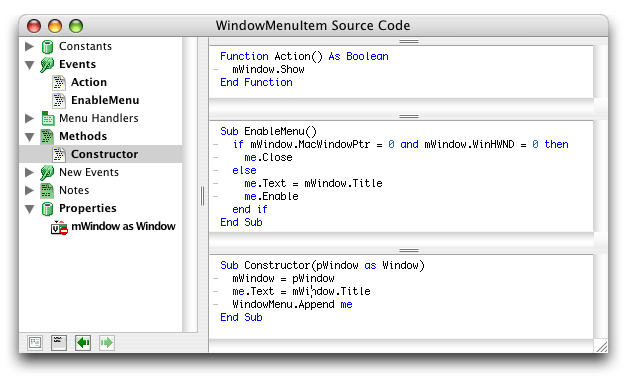Select mWindow as Window property
632x376 pixels.
point(123,226)
